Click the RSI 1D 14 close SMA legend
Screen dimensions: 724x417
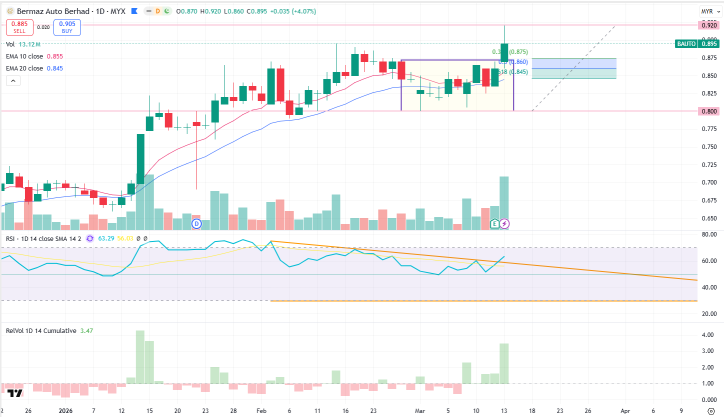tap(43, 239)
